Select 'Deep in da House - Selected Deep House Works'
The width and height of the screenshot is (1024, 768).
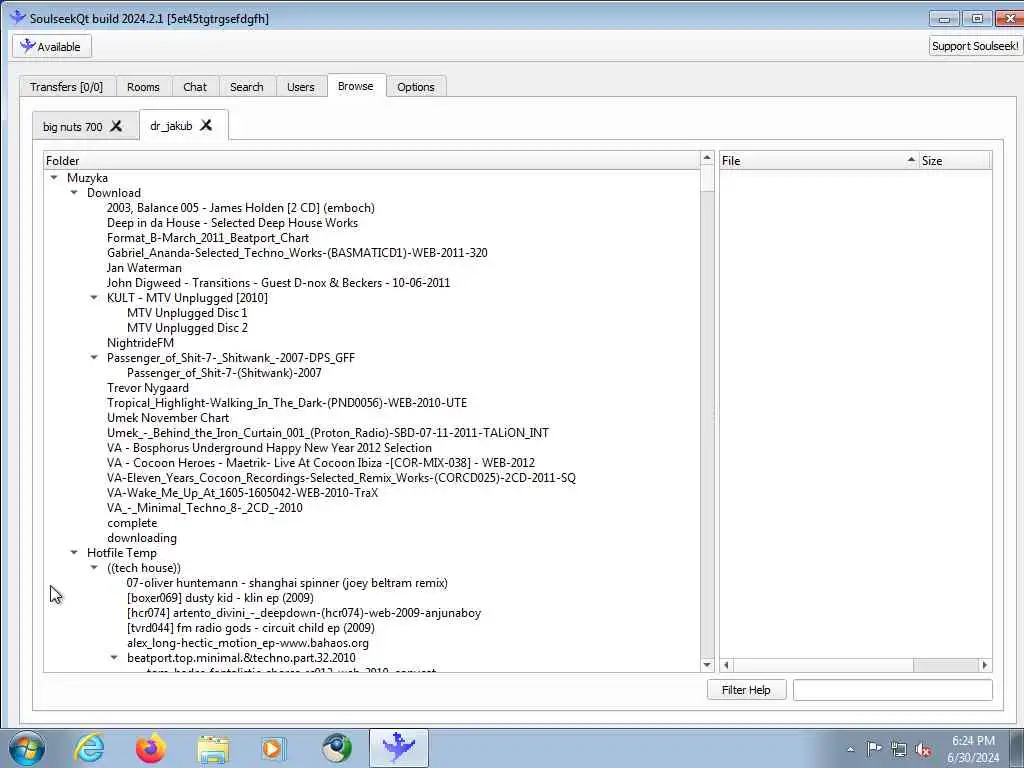(232, 223)
